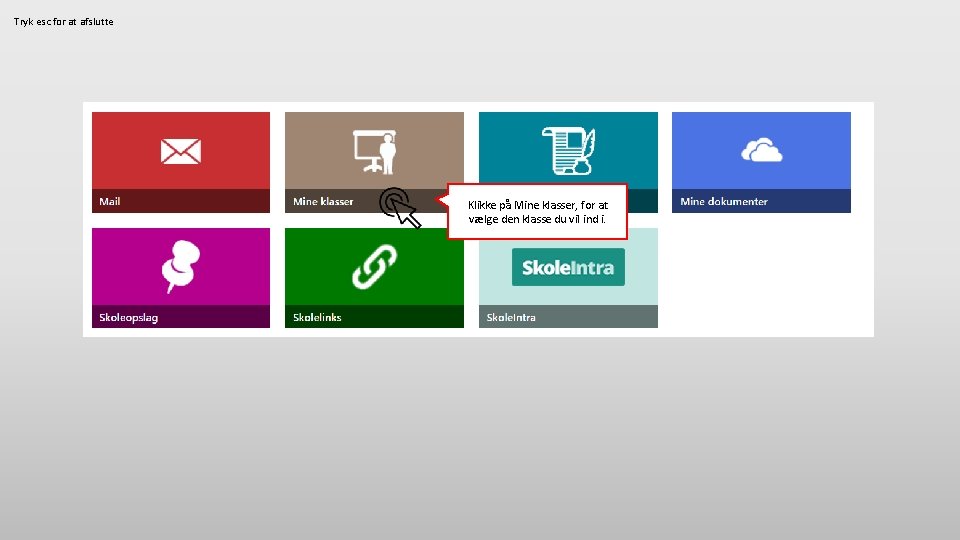
Task: Open the scroll and quill icon tile
Action: tap(568, 151)
